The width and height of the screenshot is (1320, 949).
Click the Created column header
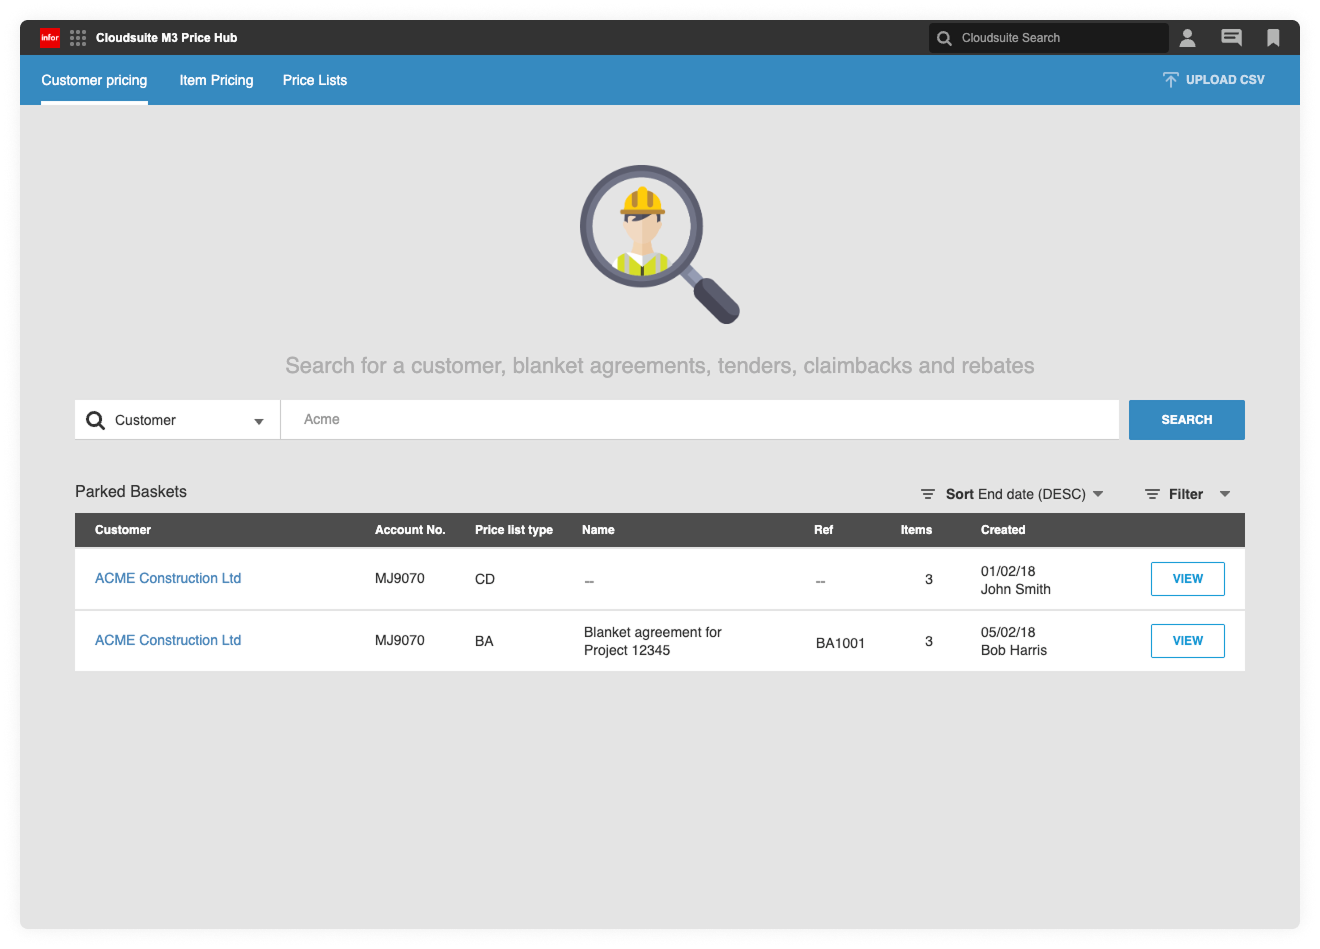click(1003, 530)
